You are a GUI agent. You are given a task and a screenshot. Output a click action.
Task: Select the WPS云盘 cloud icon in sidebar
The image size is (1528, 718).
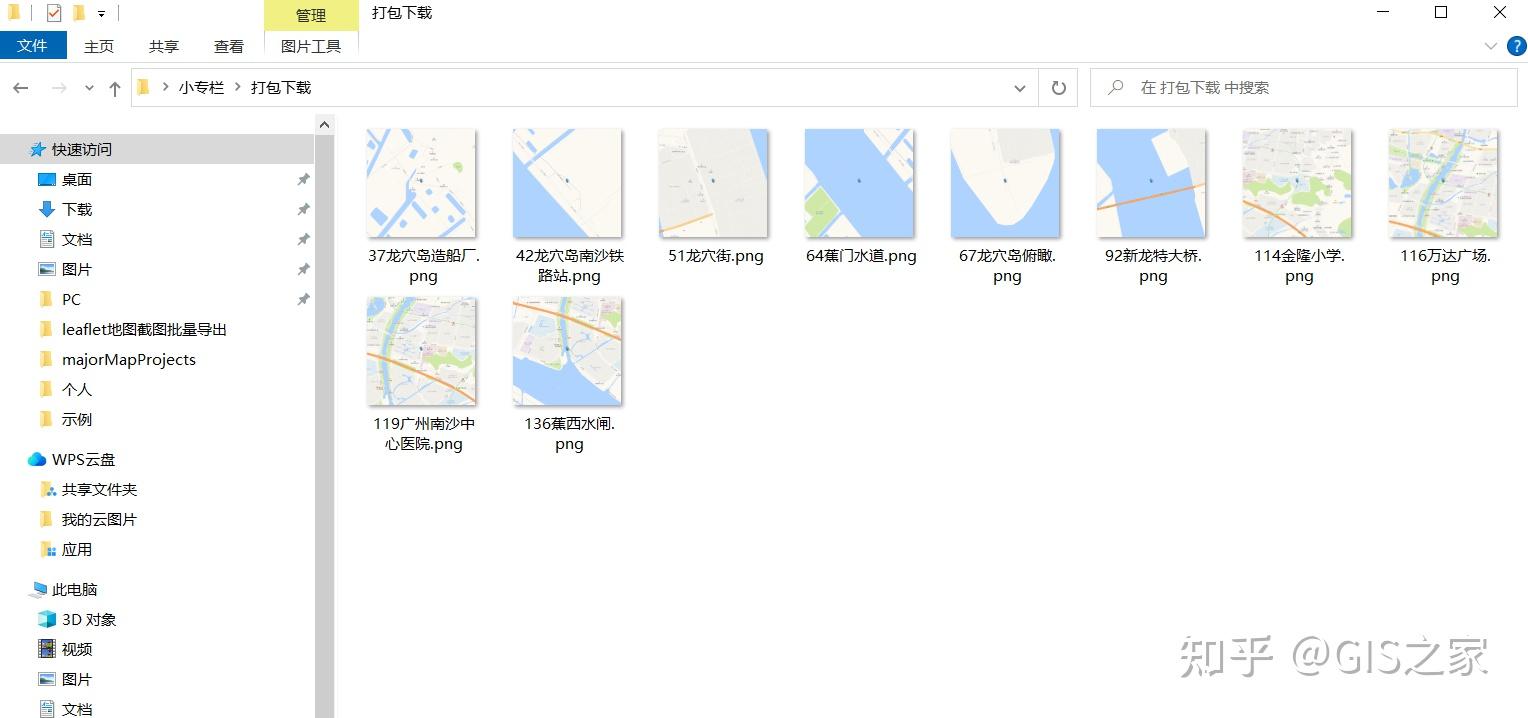[36, 459]
